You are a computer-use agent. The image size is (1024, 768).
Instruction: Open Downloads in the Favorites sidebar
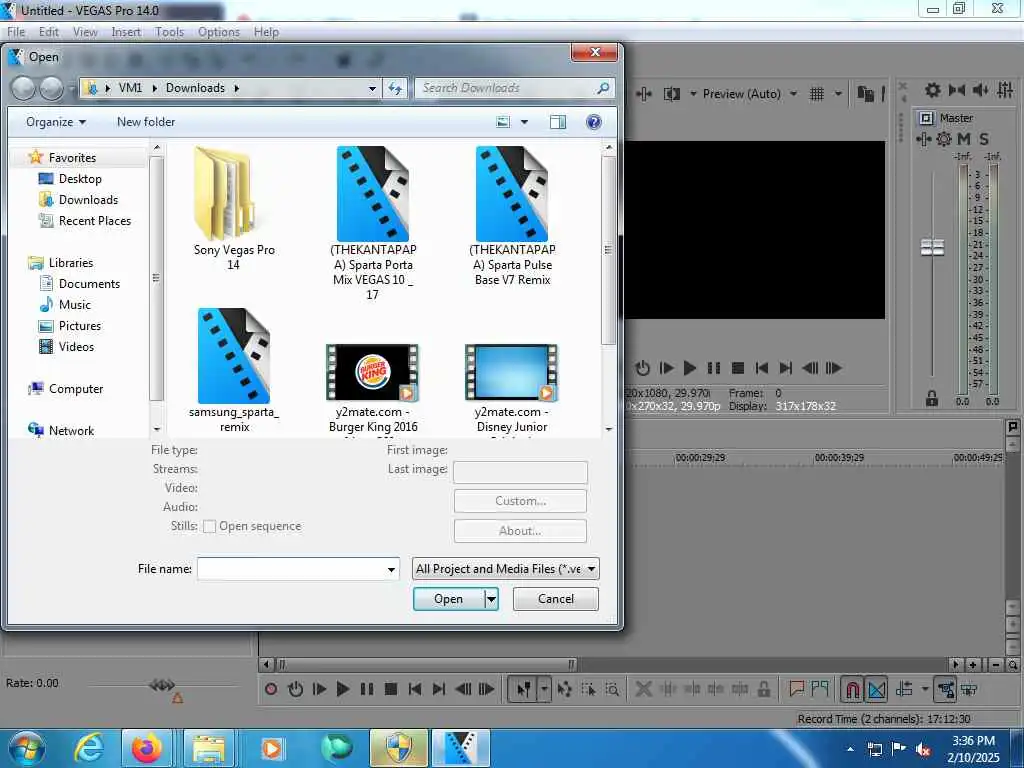pos(88,200)
